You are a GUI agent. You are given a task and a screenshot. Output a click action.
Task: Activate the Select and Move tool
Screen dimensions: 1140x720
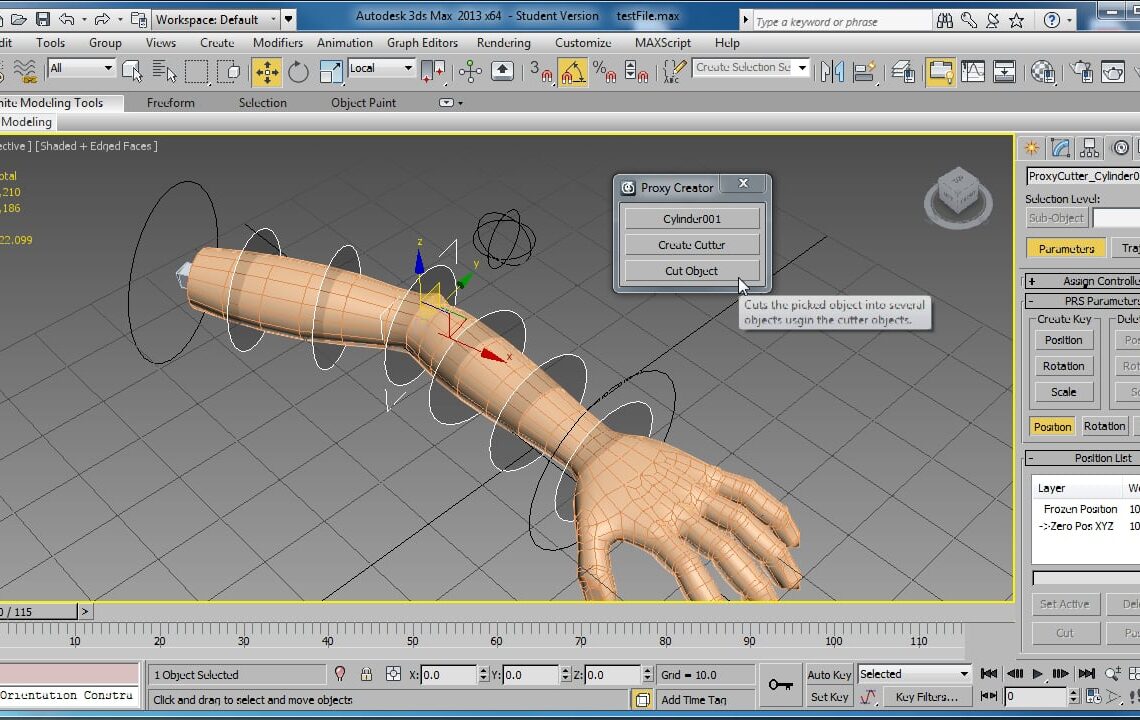(266, 71)
